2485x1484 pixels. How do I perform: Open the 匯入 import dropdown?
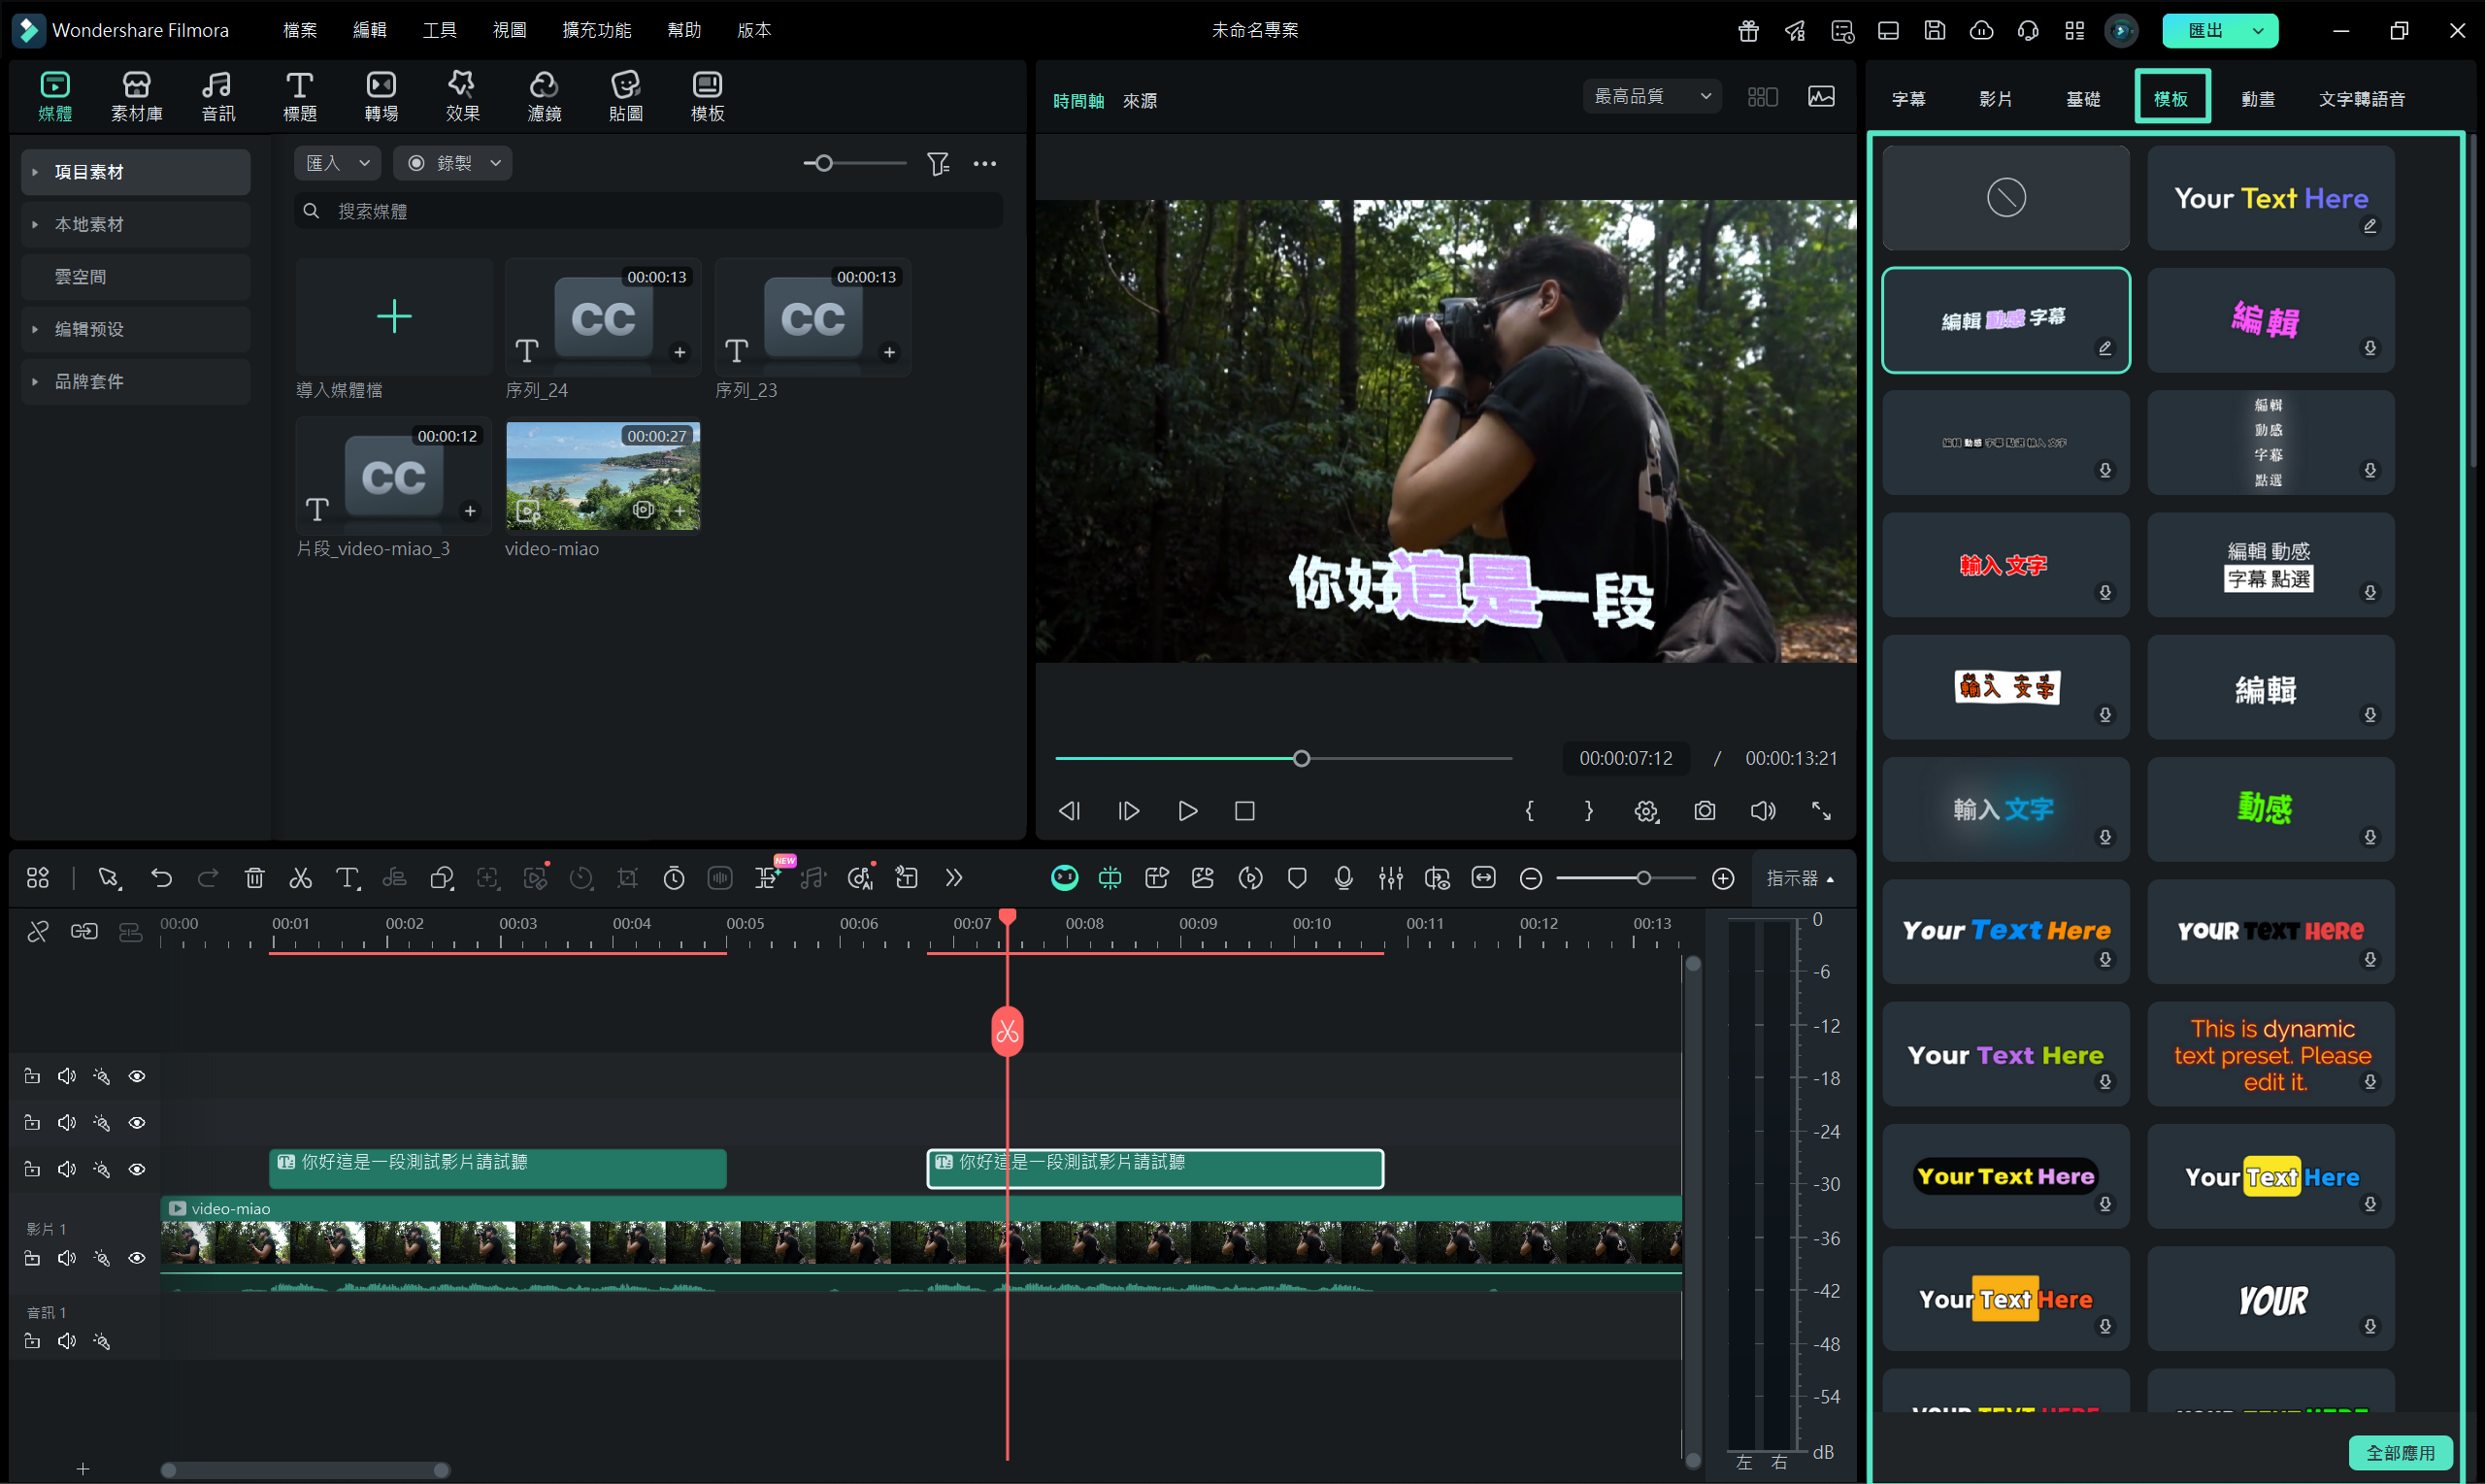pos(337,163)
